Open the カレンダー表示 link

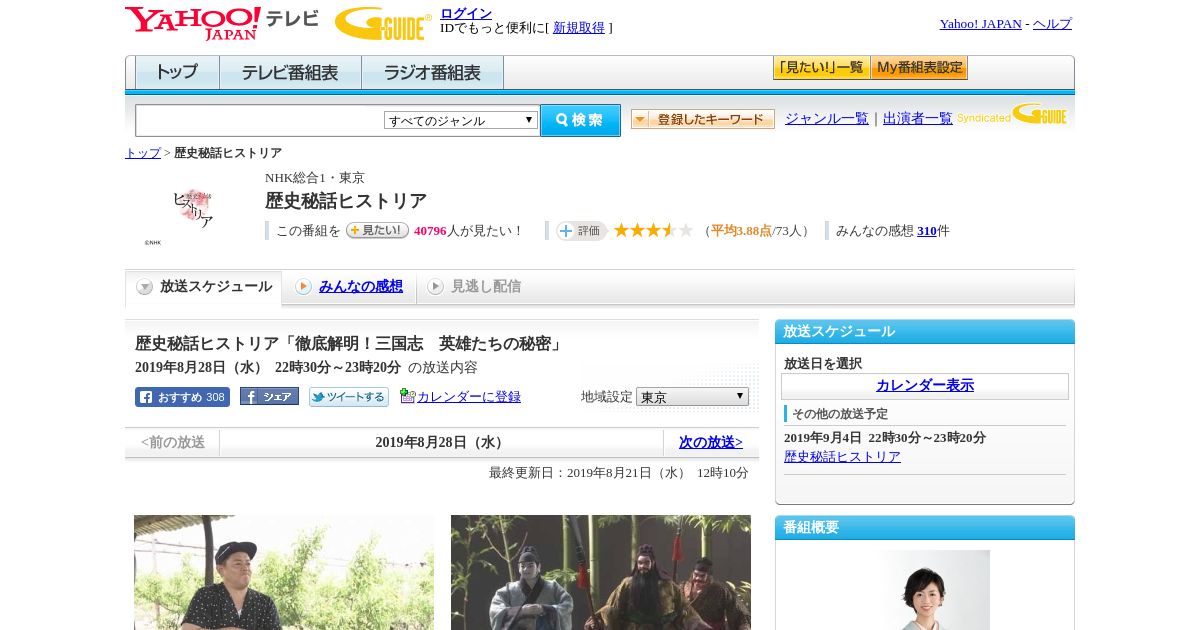pos(925,386)
